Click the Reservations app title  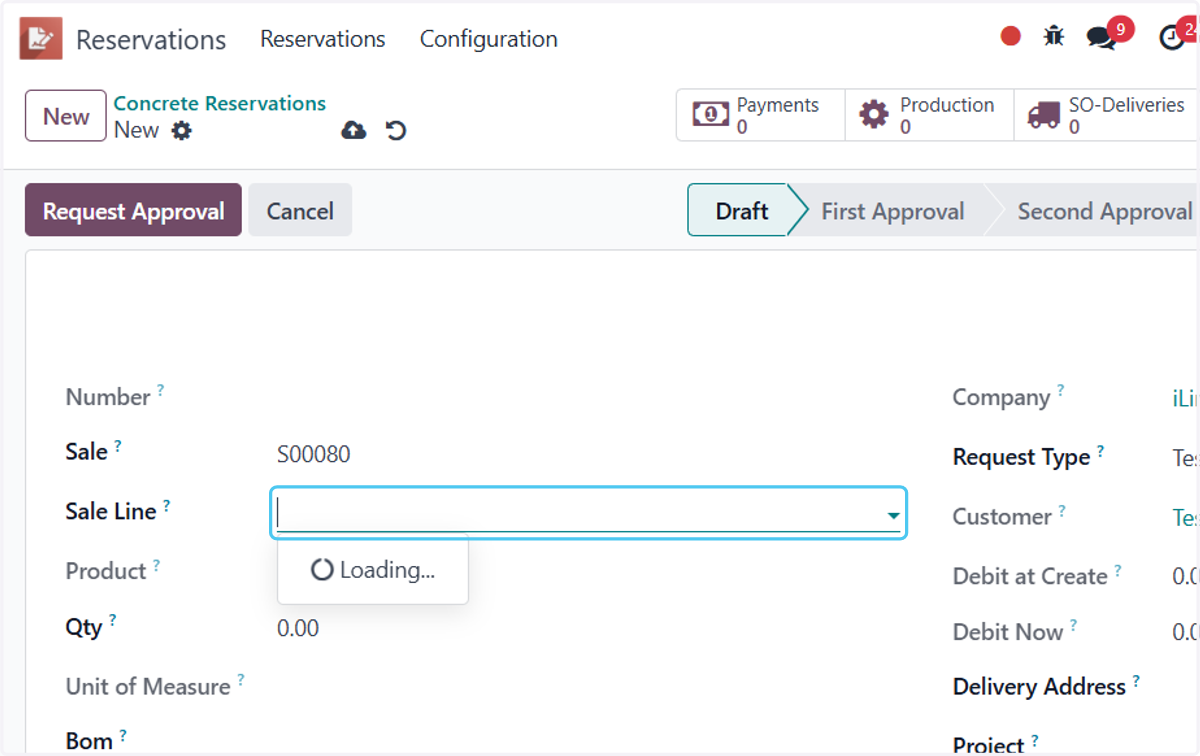tap(151, 40)
